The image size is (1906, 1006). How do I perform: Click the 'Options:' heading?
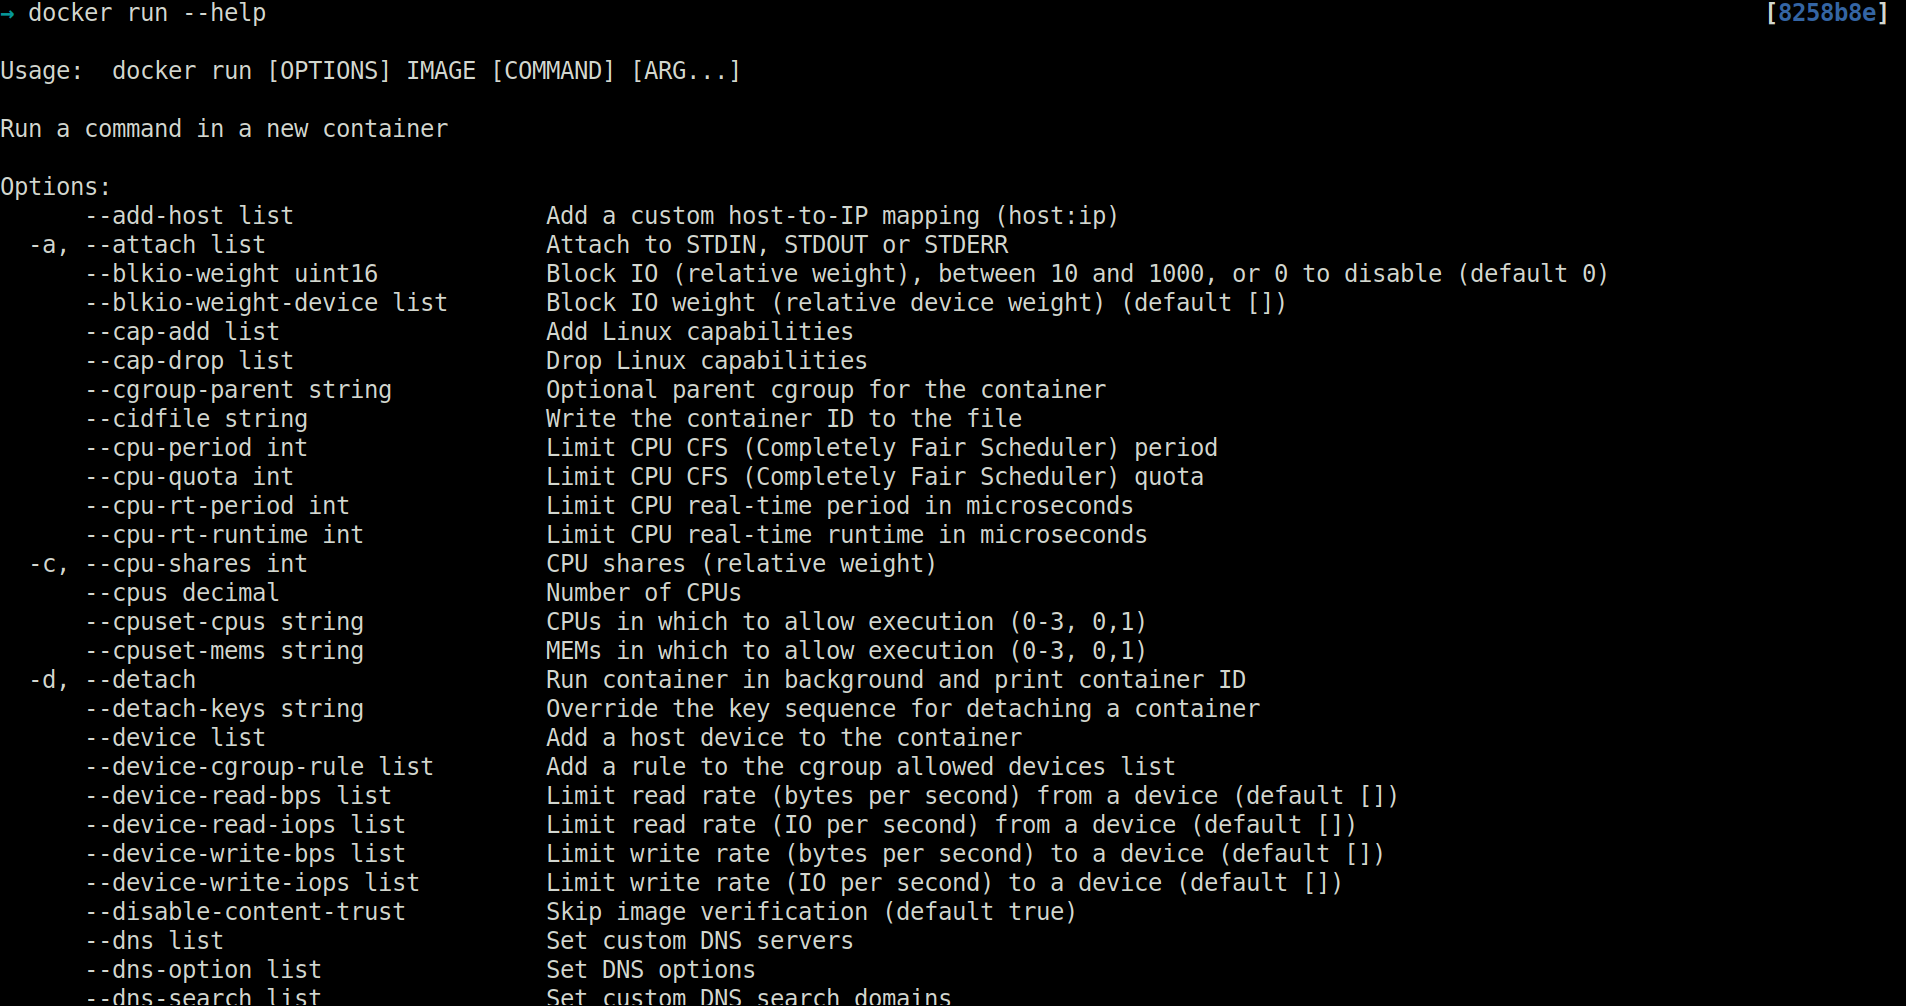55,187
